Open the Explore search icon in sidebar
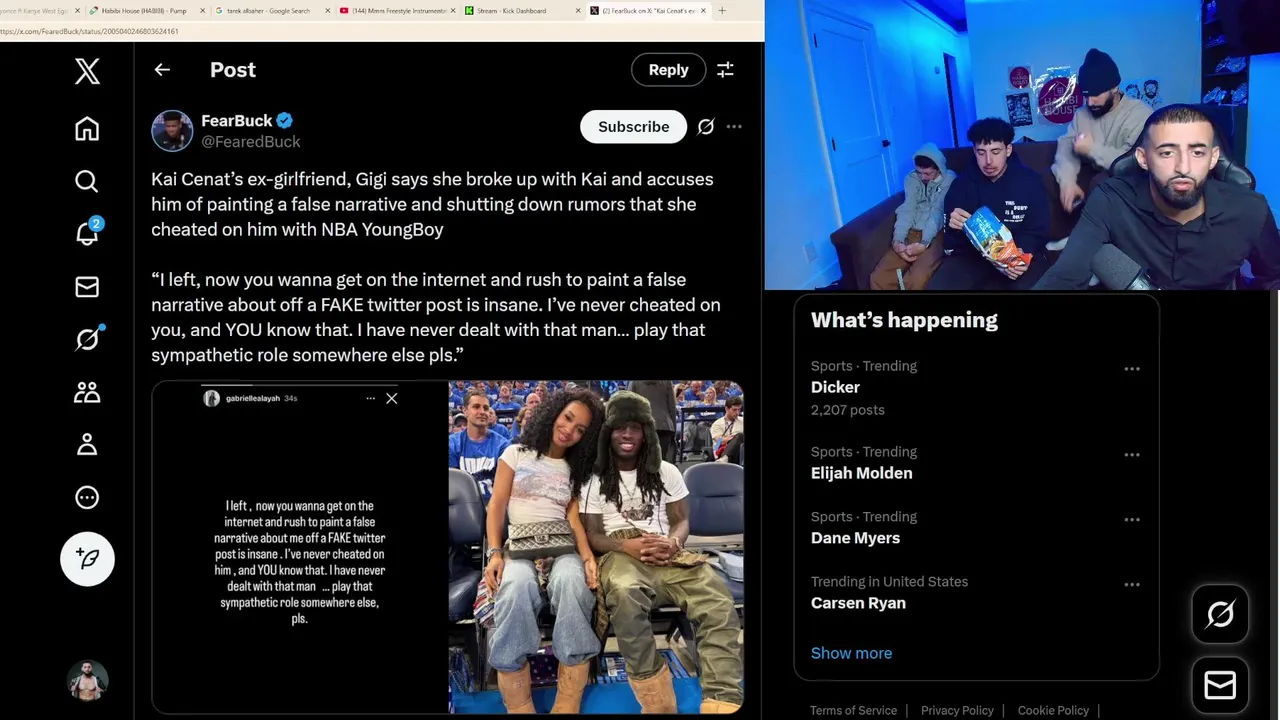 point(87,181)
